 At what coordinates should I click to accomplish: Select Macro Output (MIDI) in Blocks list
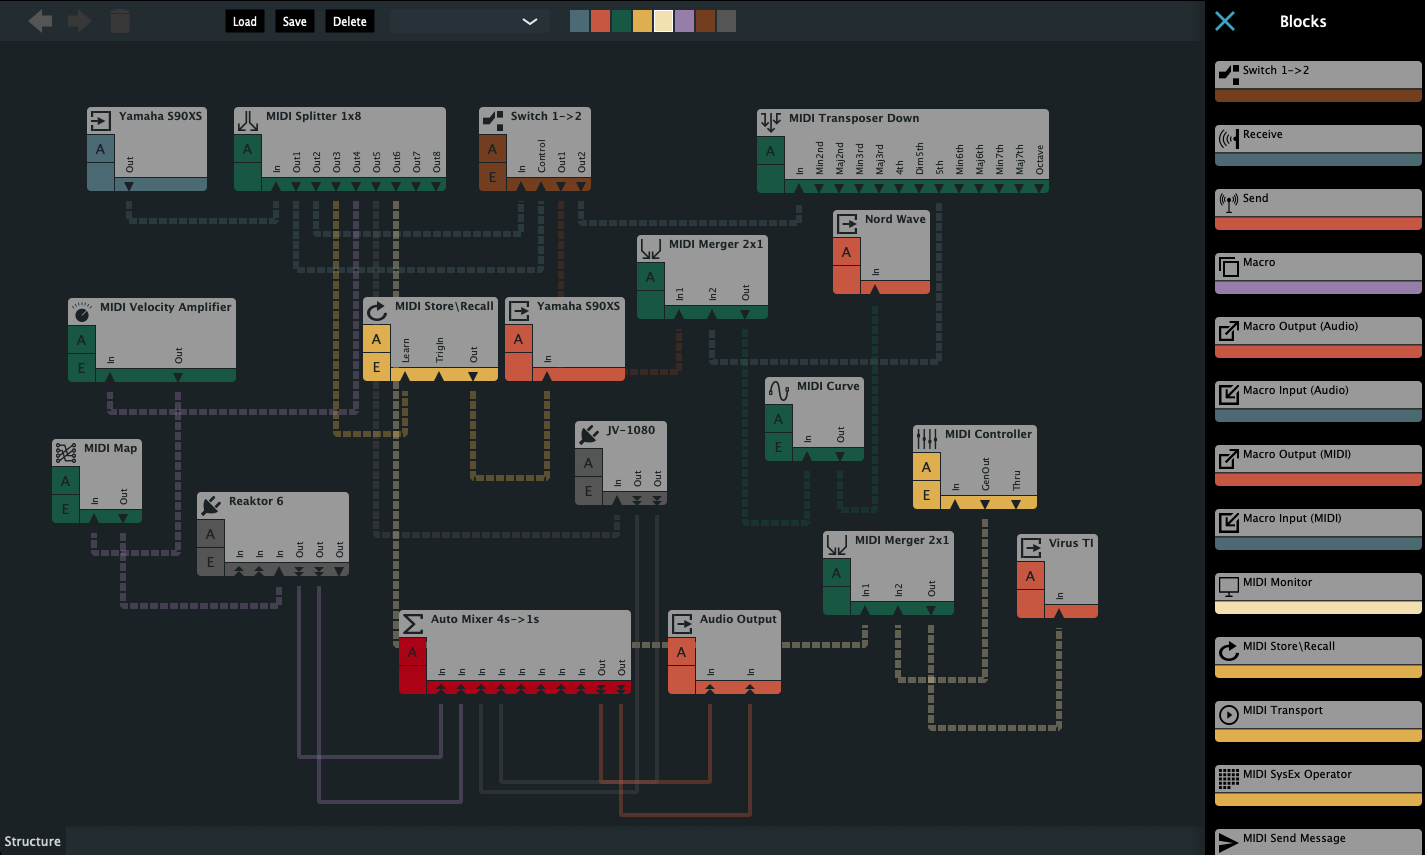point(1318,465)
